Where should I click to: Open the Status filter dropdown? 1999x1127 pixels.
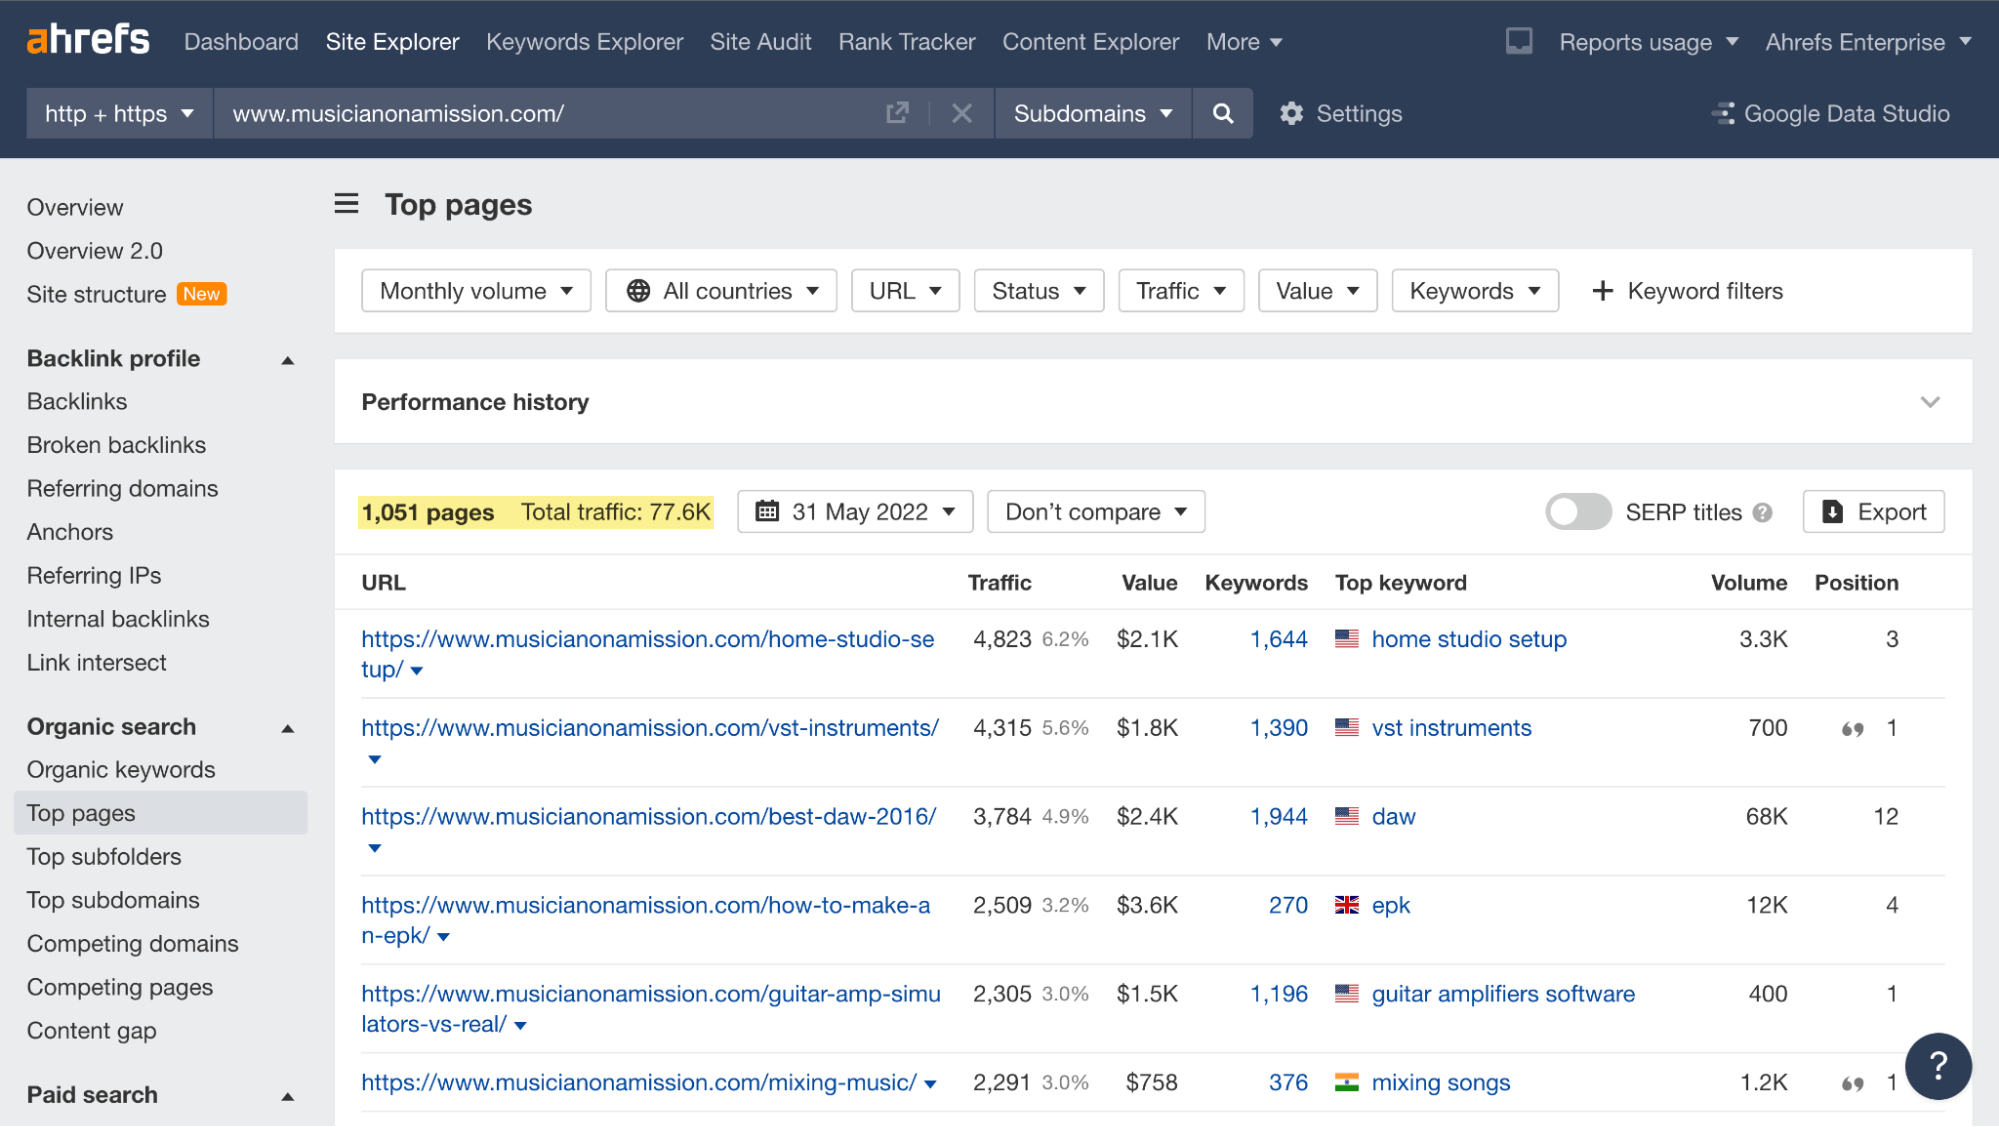[x=1039, y=291]
